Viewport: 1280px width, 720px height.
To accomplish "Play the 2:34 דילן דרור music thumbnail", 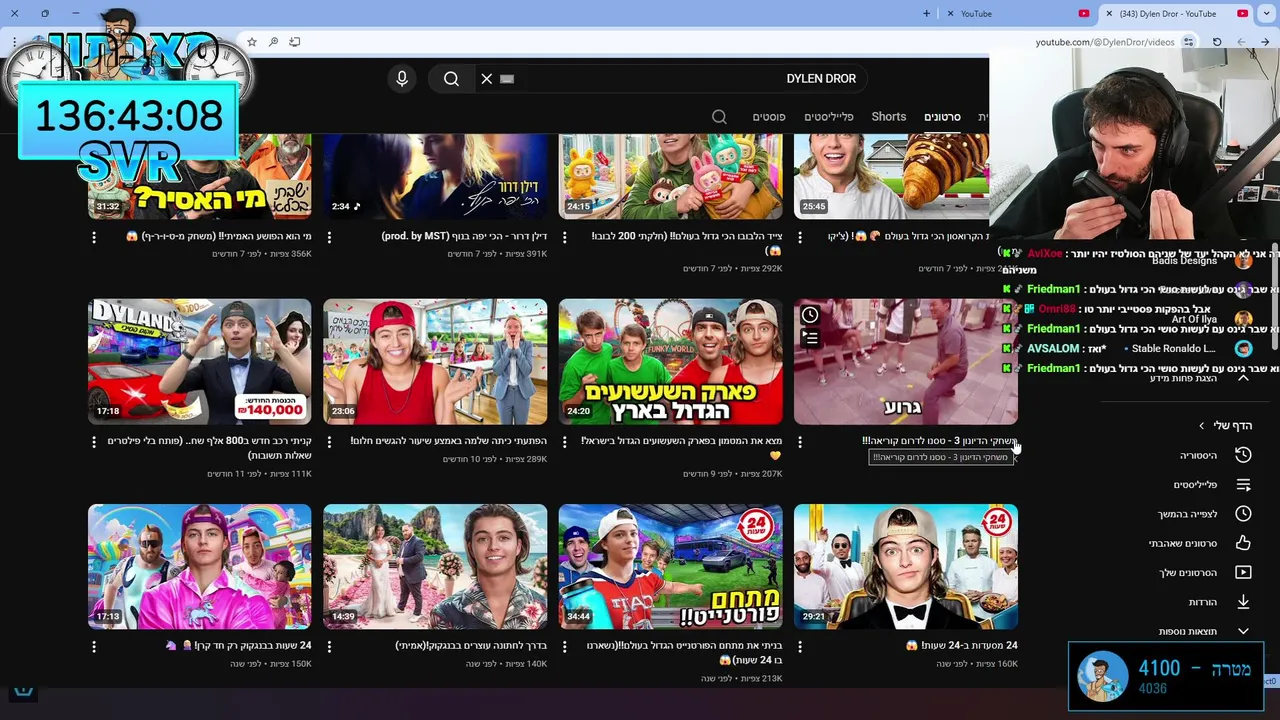I will point(435,176).
